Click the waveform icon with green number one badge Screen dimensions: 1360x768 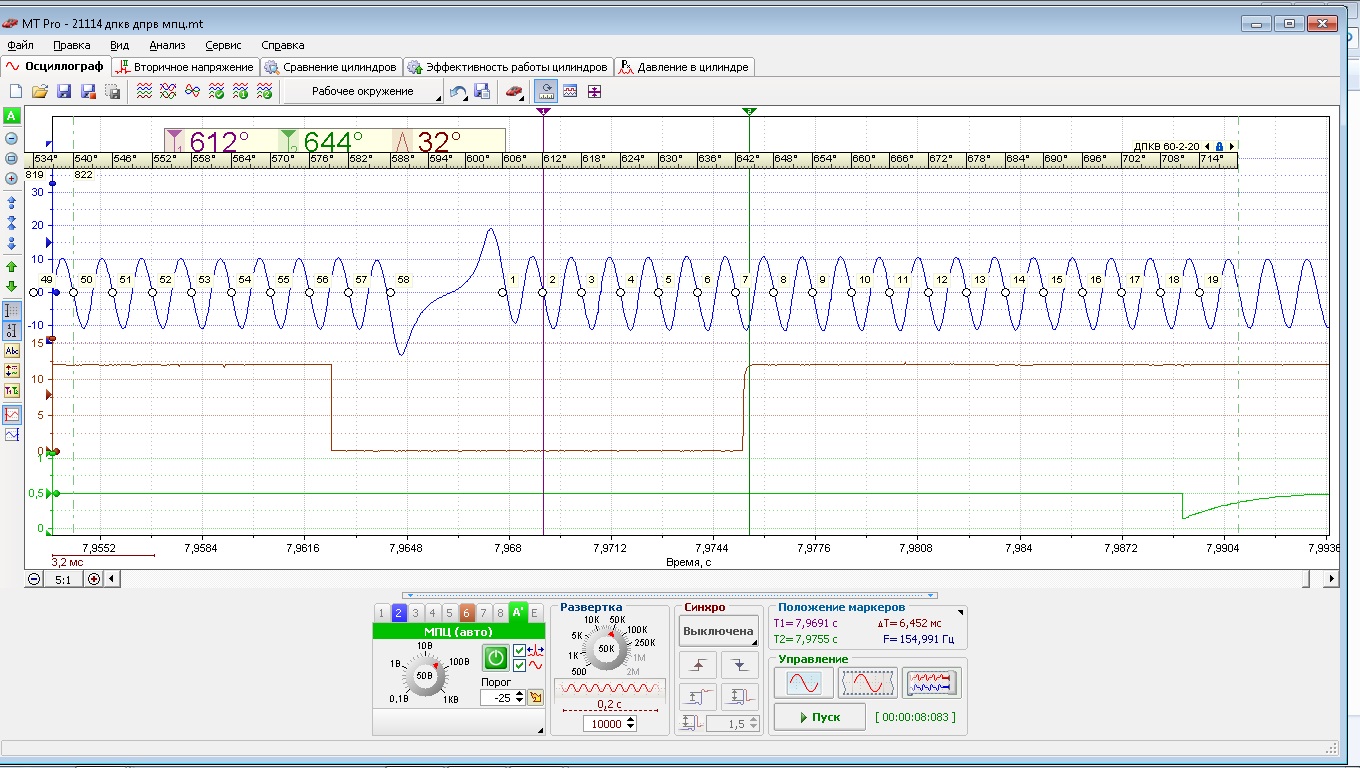tap(240, 92)
